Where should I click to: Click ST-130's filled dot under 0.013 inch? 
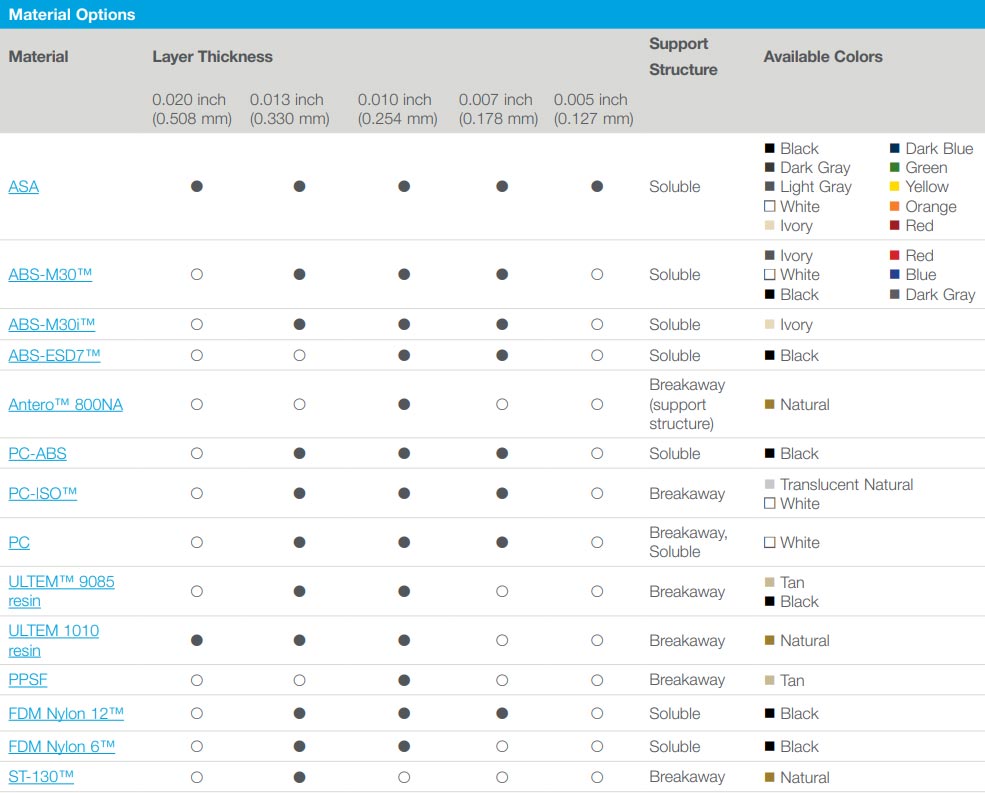tap(300, 777)
